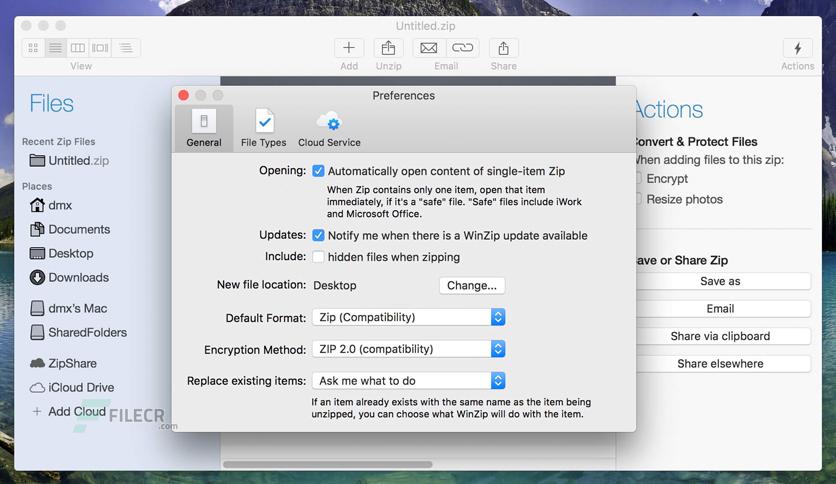This screenshot has width=836, height=484.
Task: Click the Email envelope toolbar icon
Action: [429, 48]
